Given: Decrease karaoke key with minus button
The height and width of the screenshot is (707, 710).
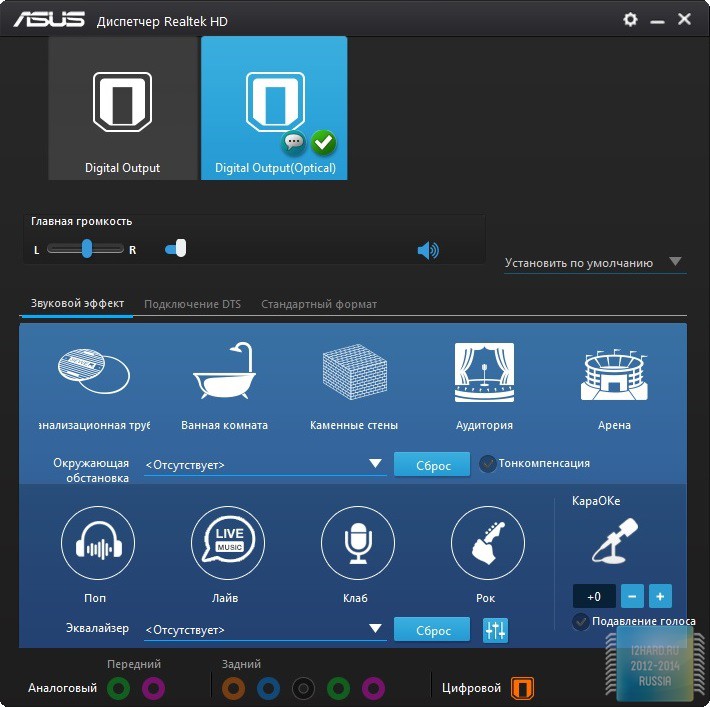Looking at the screenshot, I should [632, 596].
